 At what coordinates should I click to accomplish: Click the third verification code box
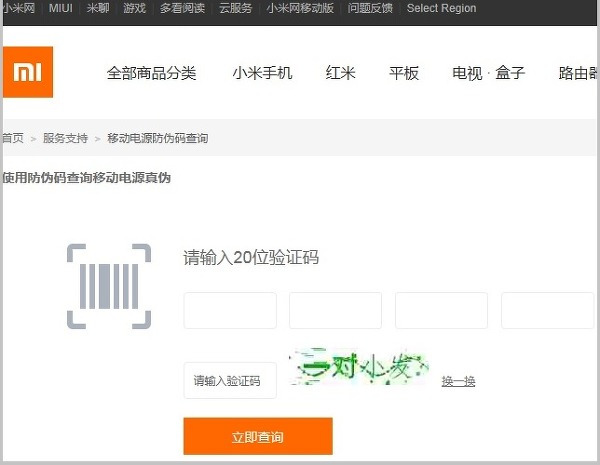(442, 310)
